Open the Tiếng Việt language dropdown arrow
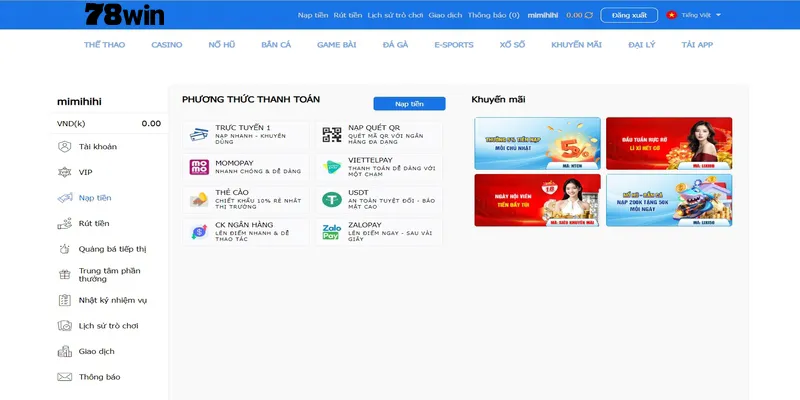The width and height of the screenshot is (800, 400). (718, 15)
